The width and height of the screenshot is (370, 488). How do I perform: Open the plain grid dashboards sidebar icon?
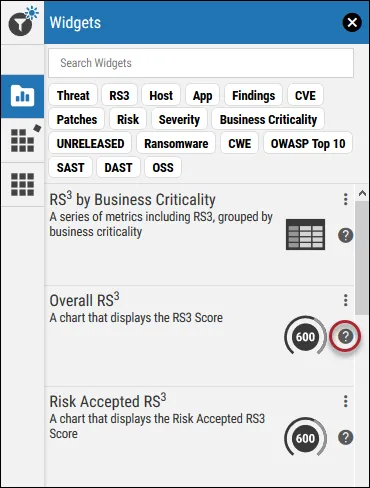[22, 184]
